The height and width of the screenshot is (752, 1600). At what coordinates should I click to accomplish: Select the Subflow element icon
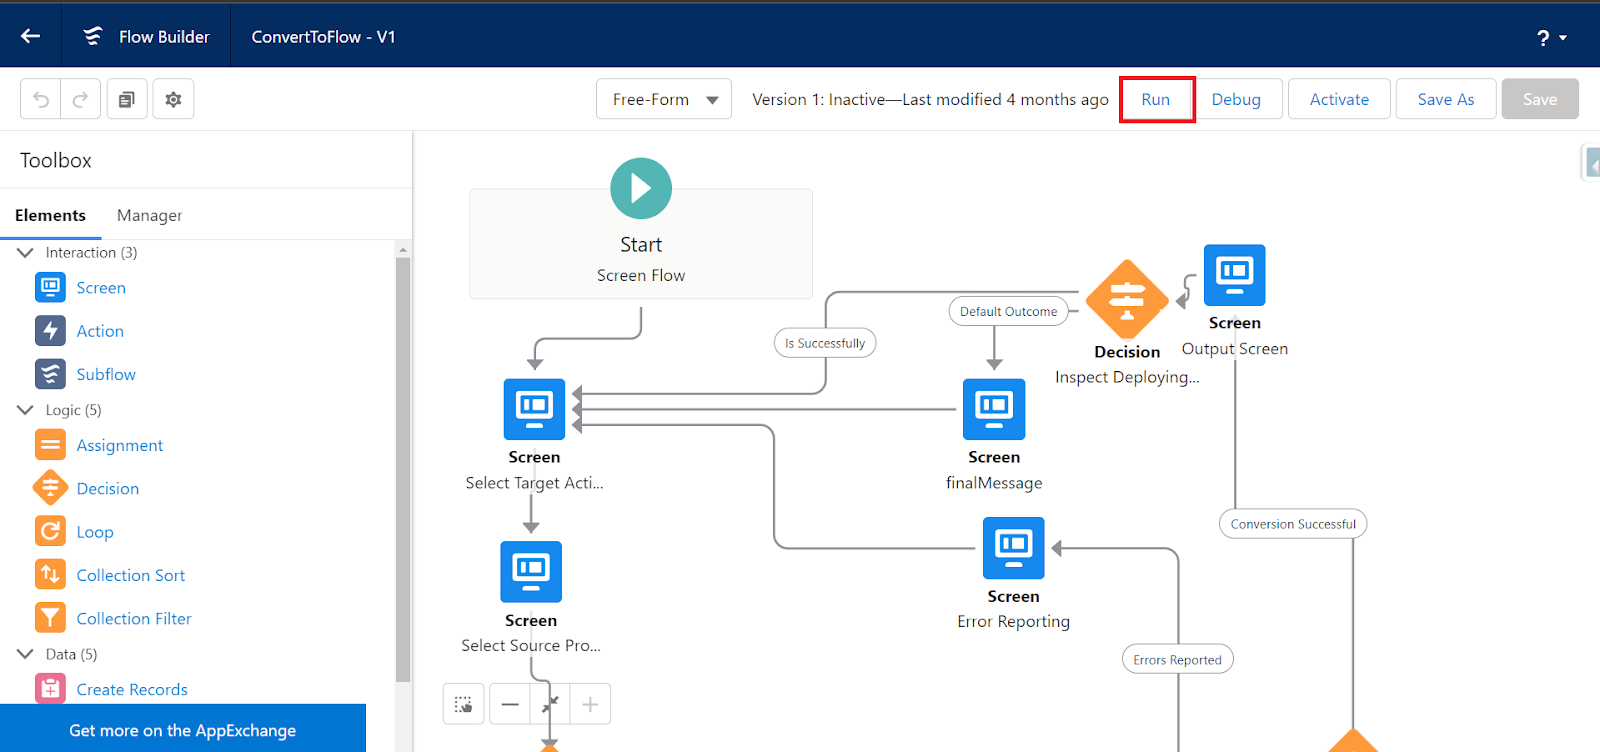(x=50, y=374)
